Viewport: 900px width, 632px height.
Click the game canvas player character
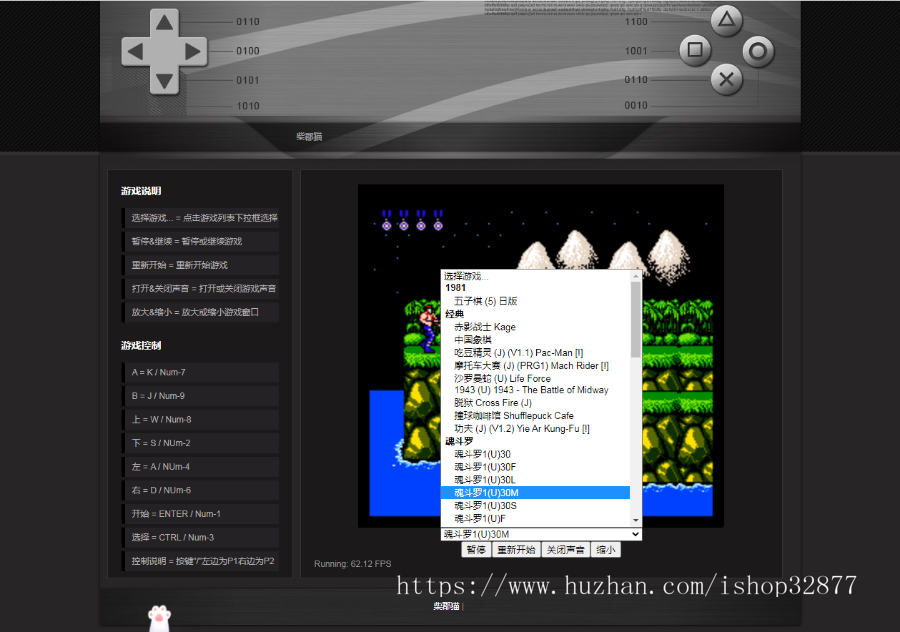(x=428, y=328)
